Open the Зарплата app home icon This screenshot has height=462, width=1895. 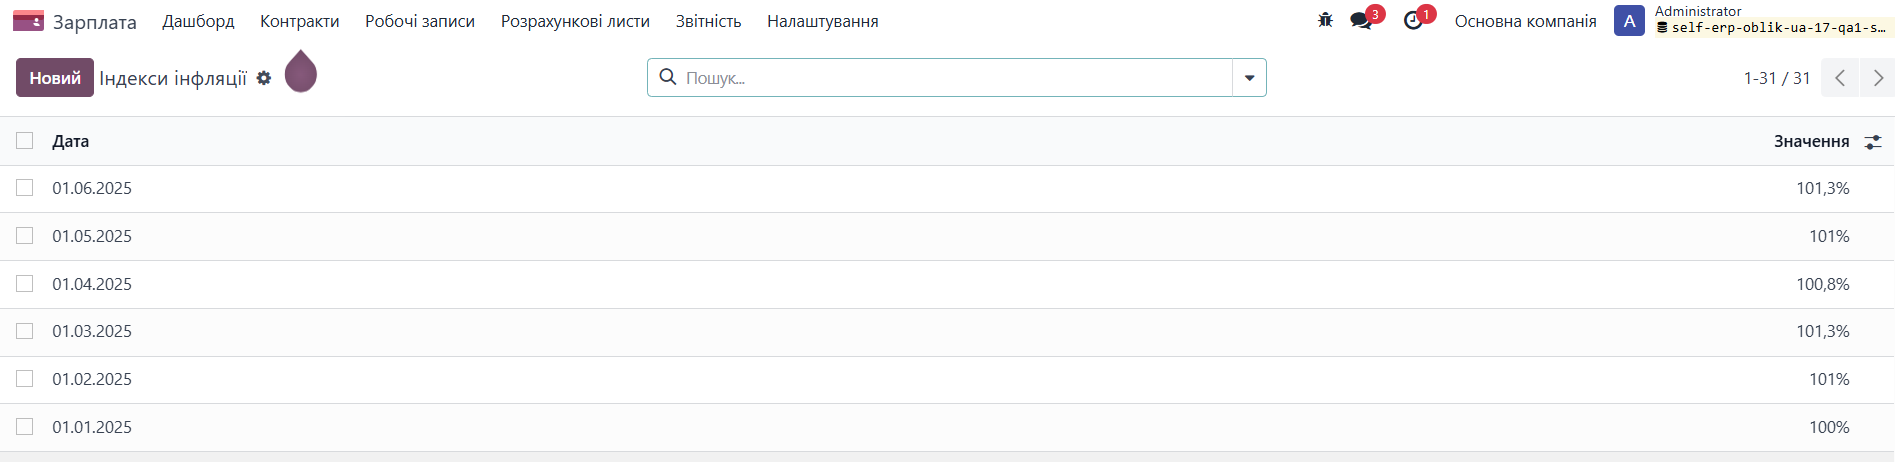(x=28, y=21)
